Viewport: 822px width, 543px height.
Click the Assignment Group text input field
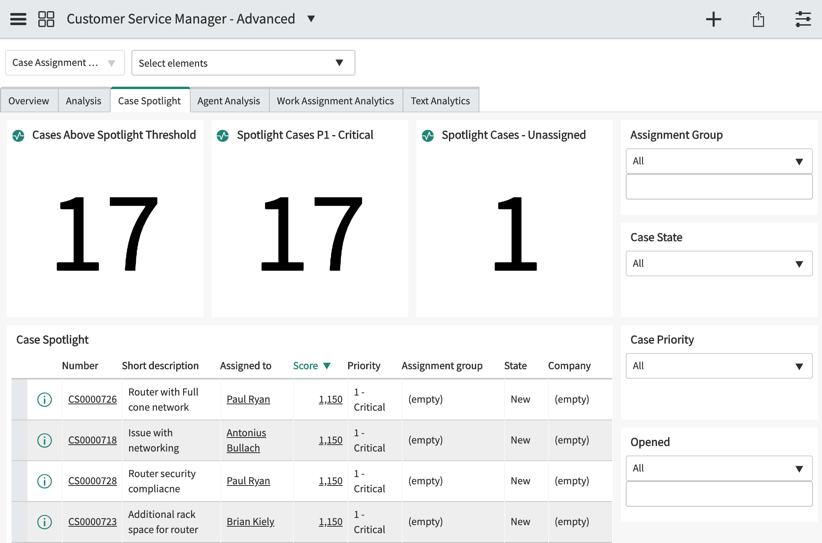[x=719, y=187]
